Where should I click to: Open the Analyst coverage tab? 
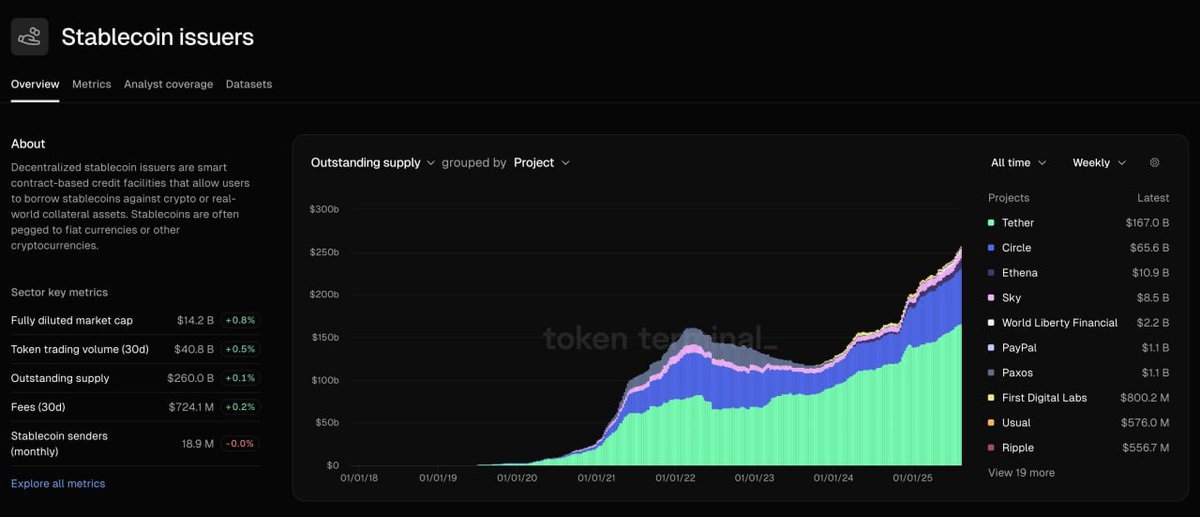(x=168, y=85)
